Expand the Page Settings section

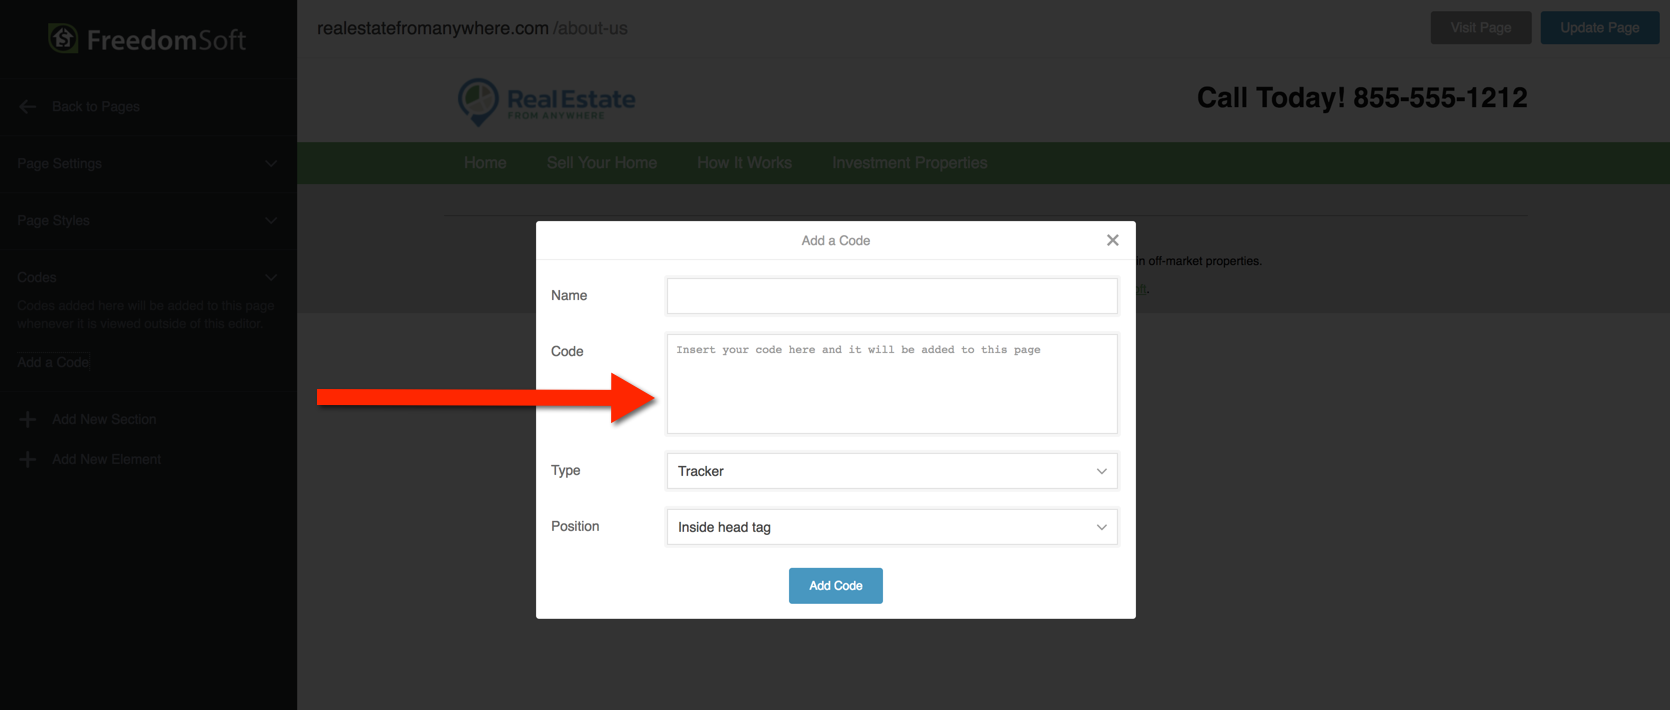point(148,164)
